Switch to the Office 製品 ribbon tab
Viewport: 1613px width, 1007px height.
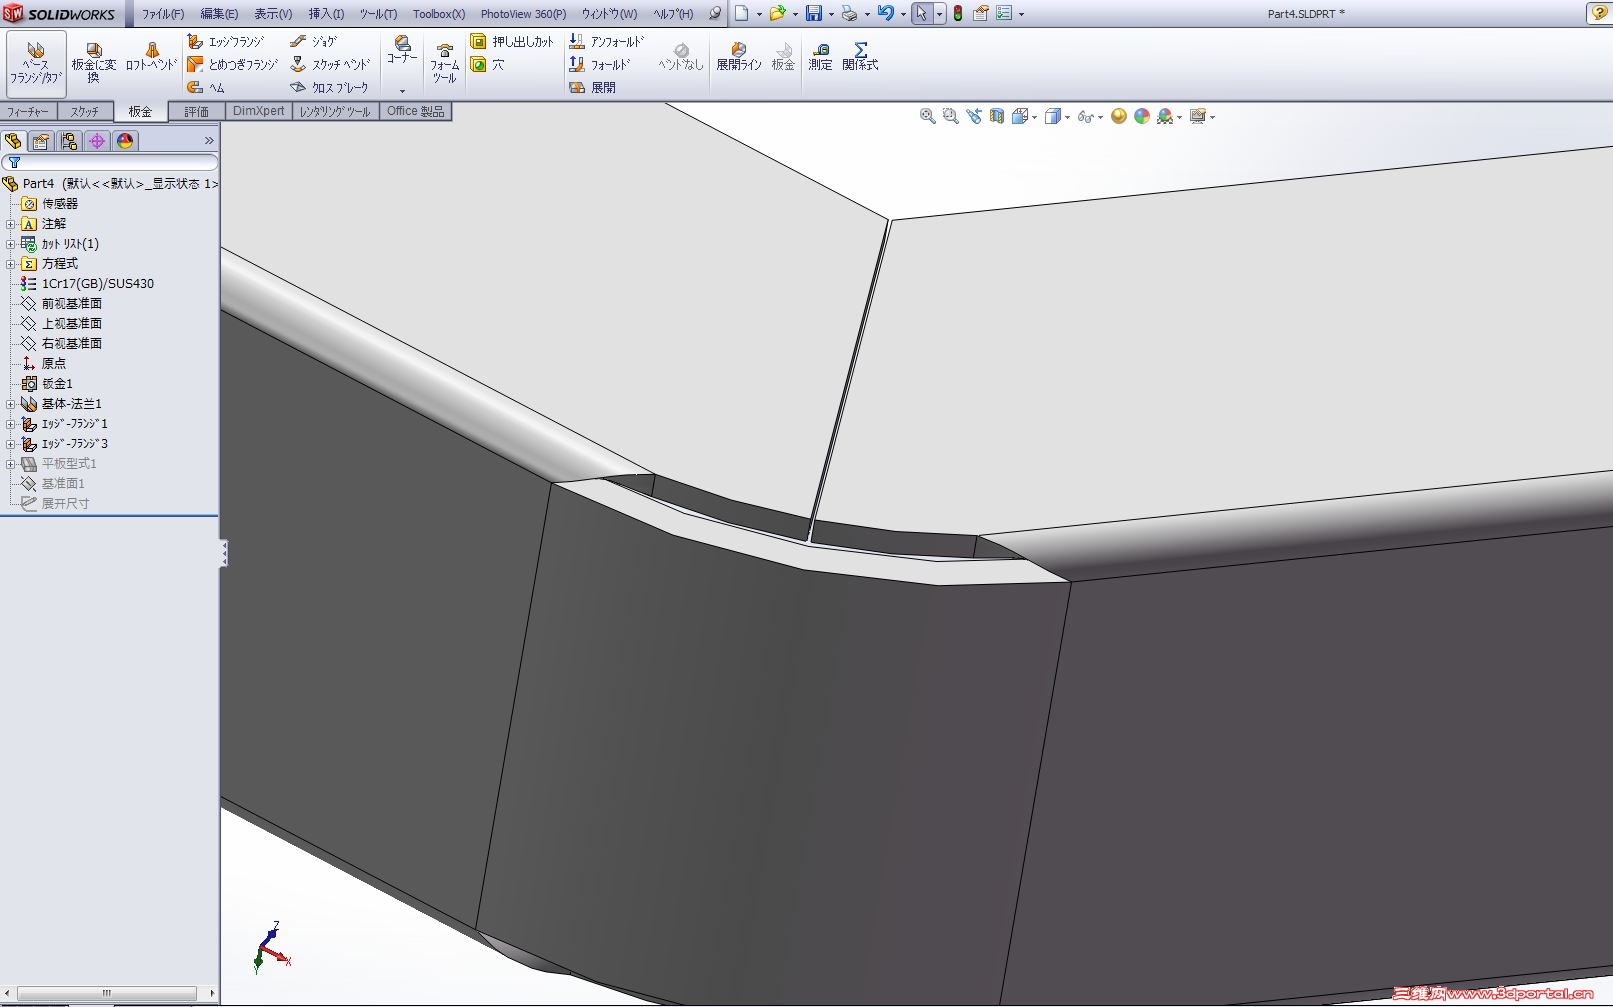[415, 112]
